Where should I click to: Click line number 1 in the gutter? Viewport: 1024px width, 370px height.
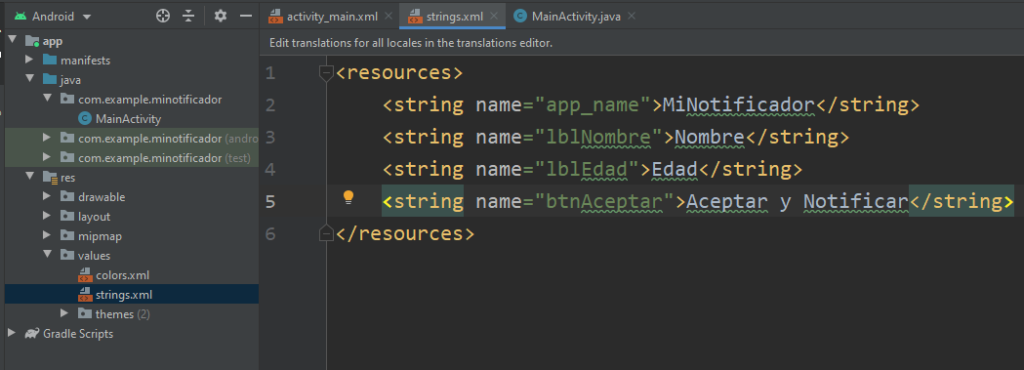(270, 73)
